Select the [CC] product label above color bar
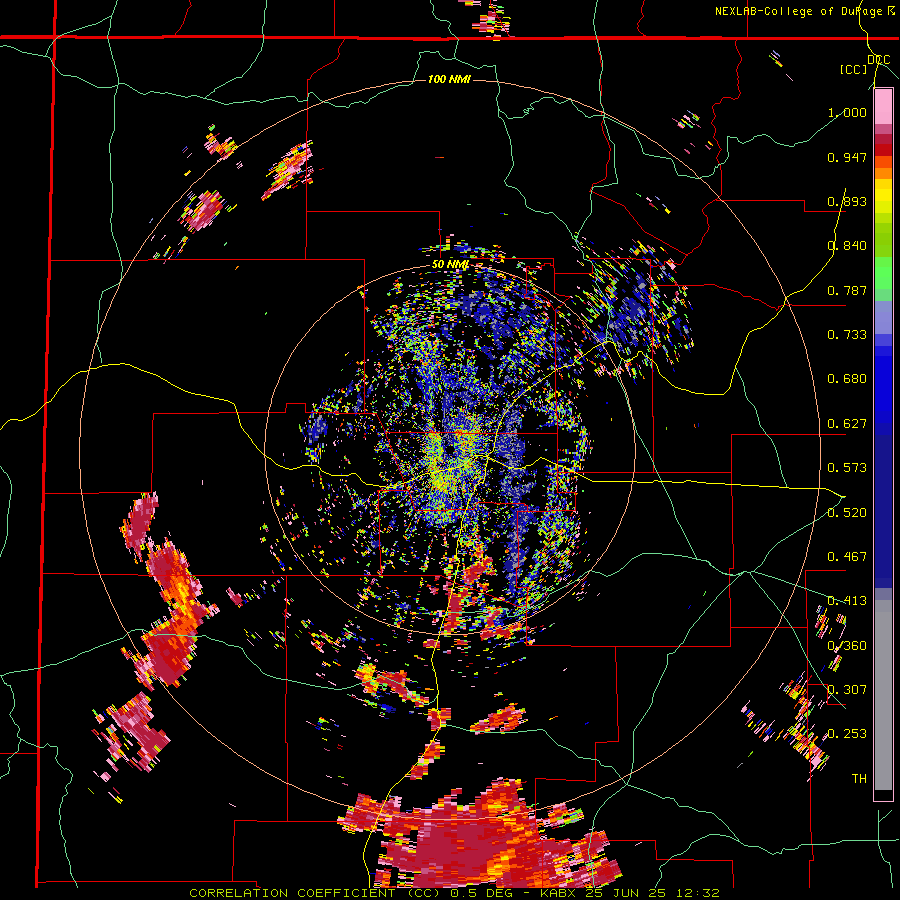Viewport: 900px width, 900px height. [853, 69]
